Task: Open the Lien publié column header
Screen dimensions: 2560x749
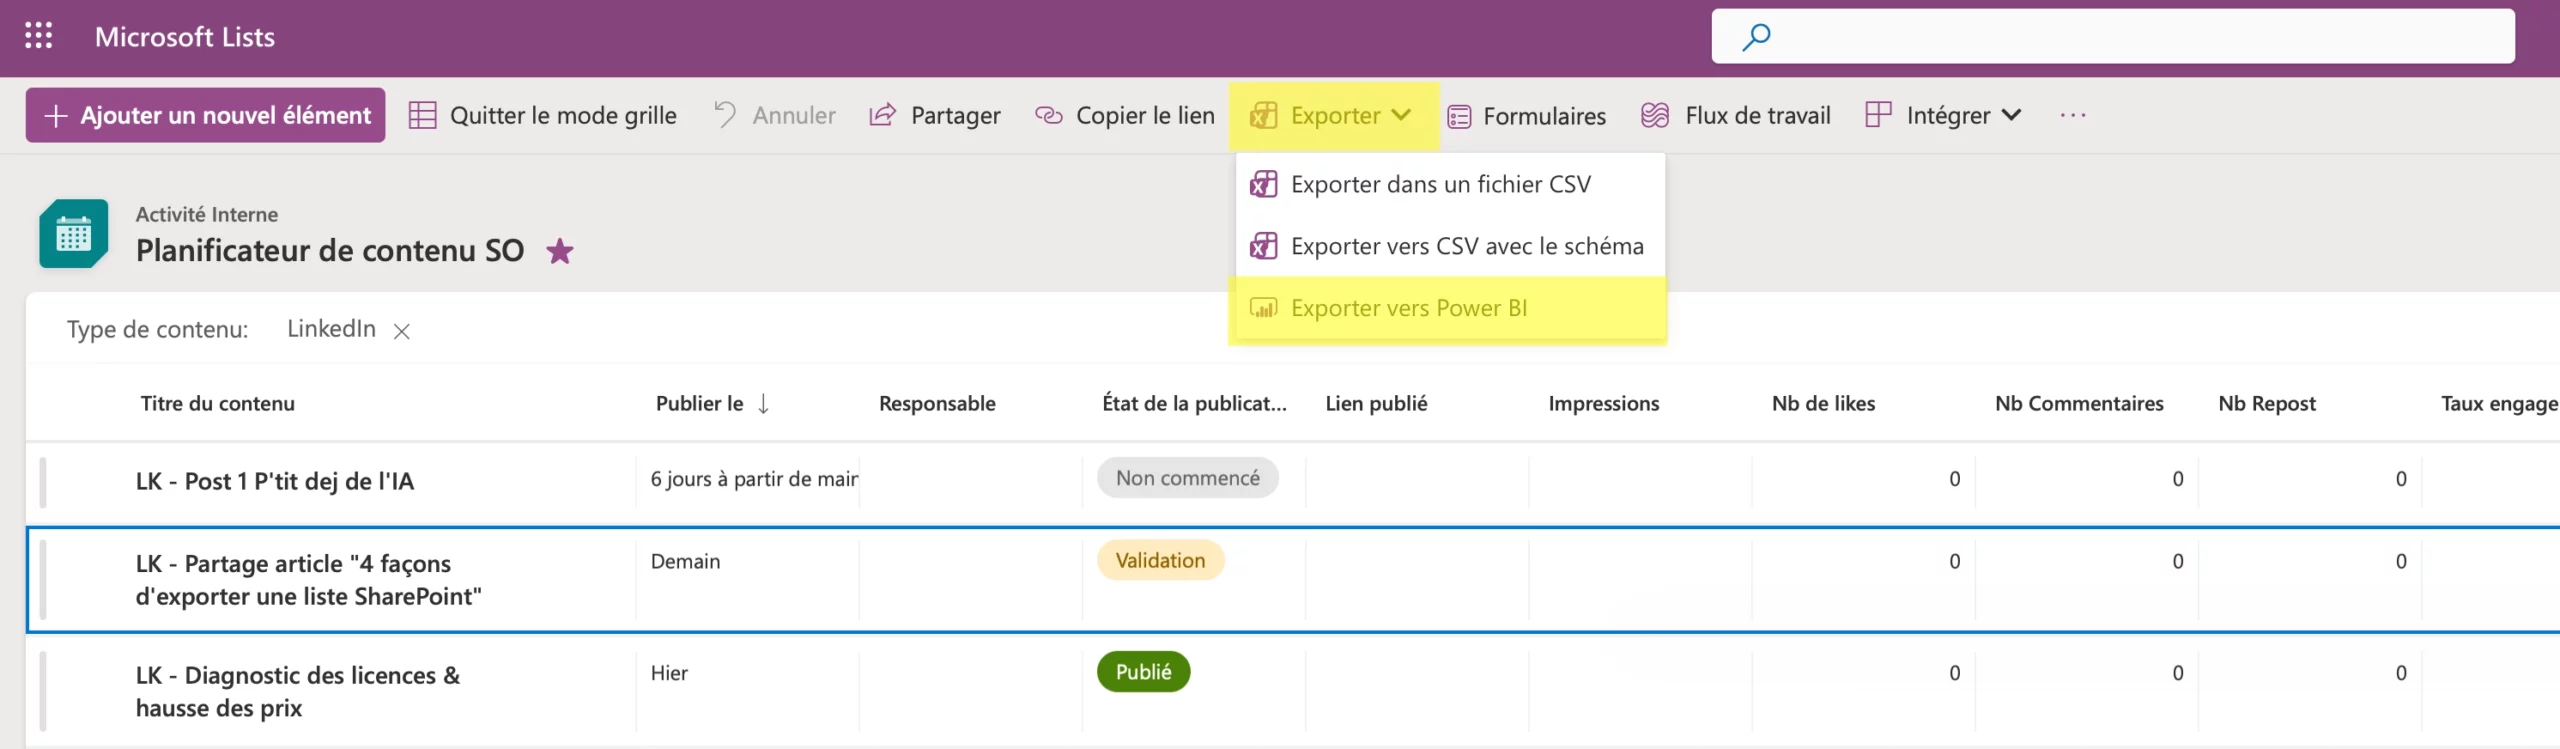Action: coord(1376,404)
